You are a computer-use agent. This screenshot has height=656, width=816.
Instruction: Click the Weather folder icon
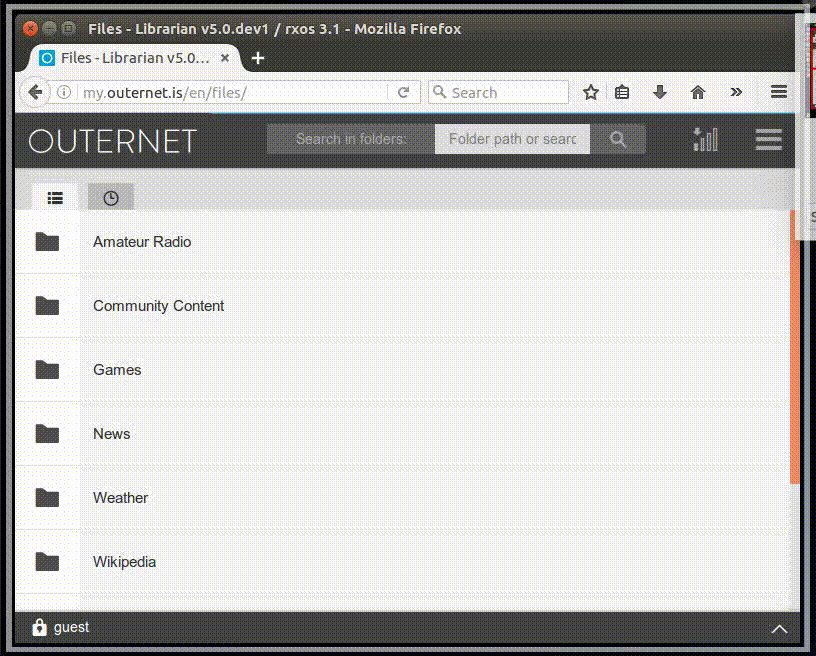coord(47,498)
